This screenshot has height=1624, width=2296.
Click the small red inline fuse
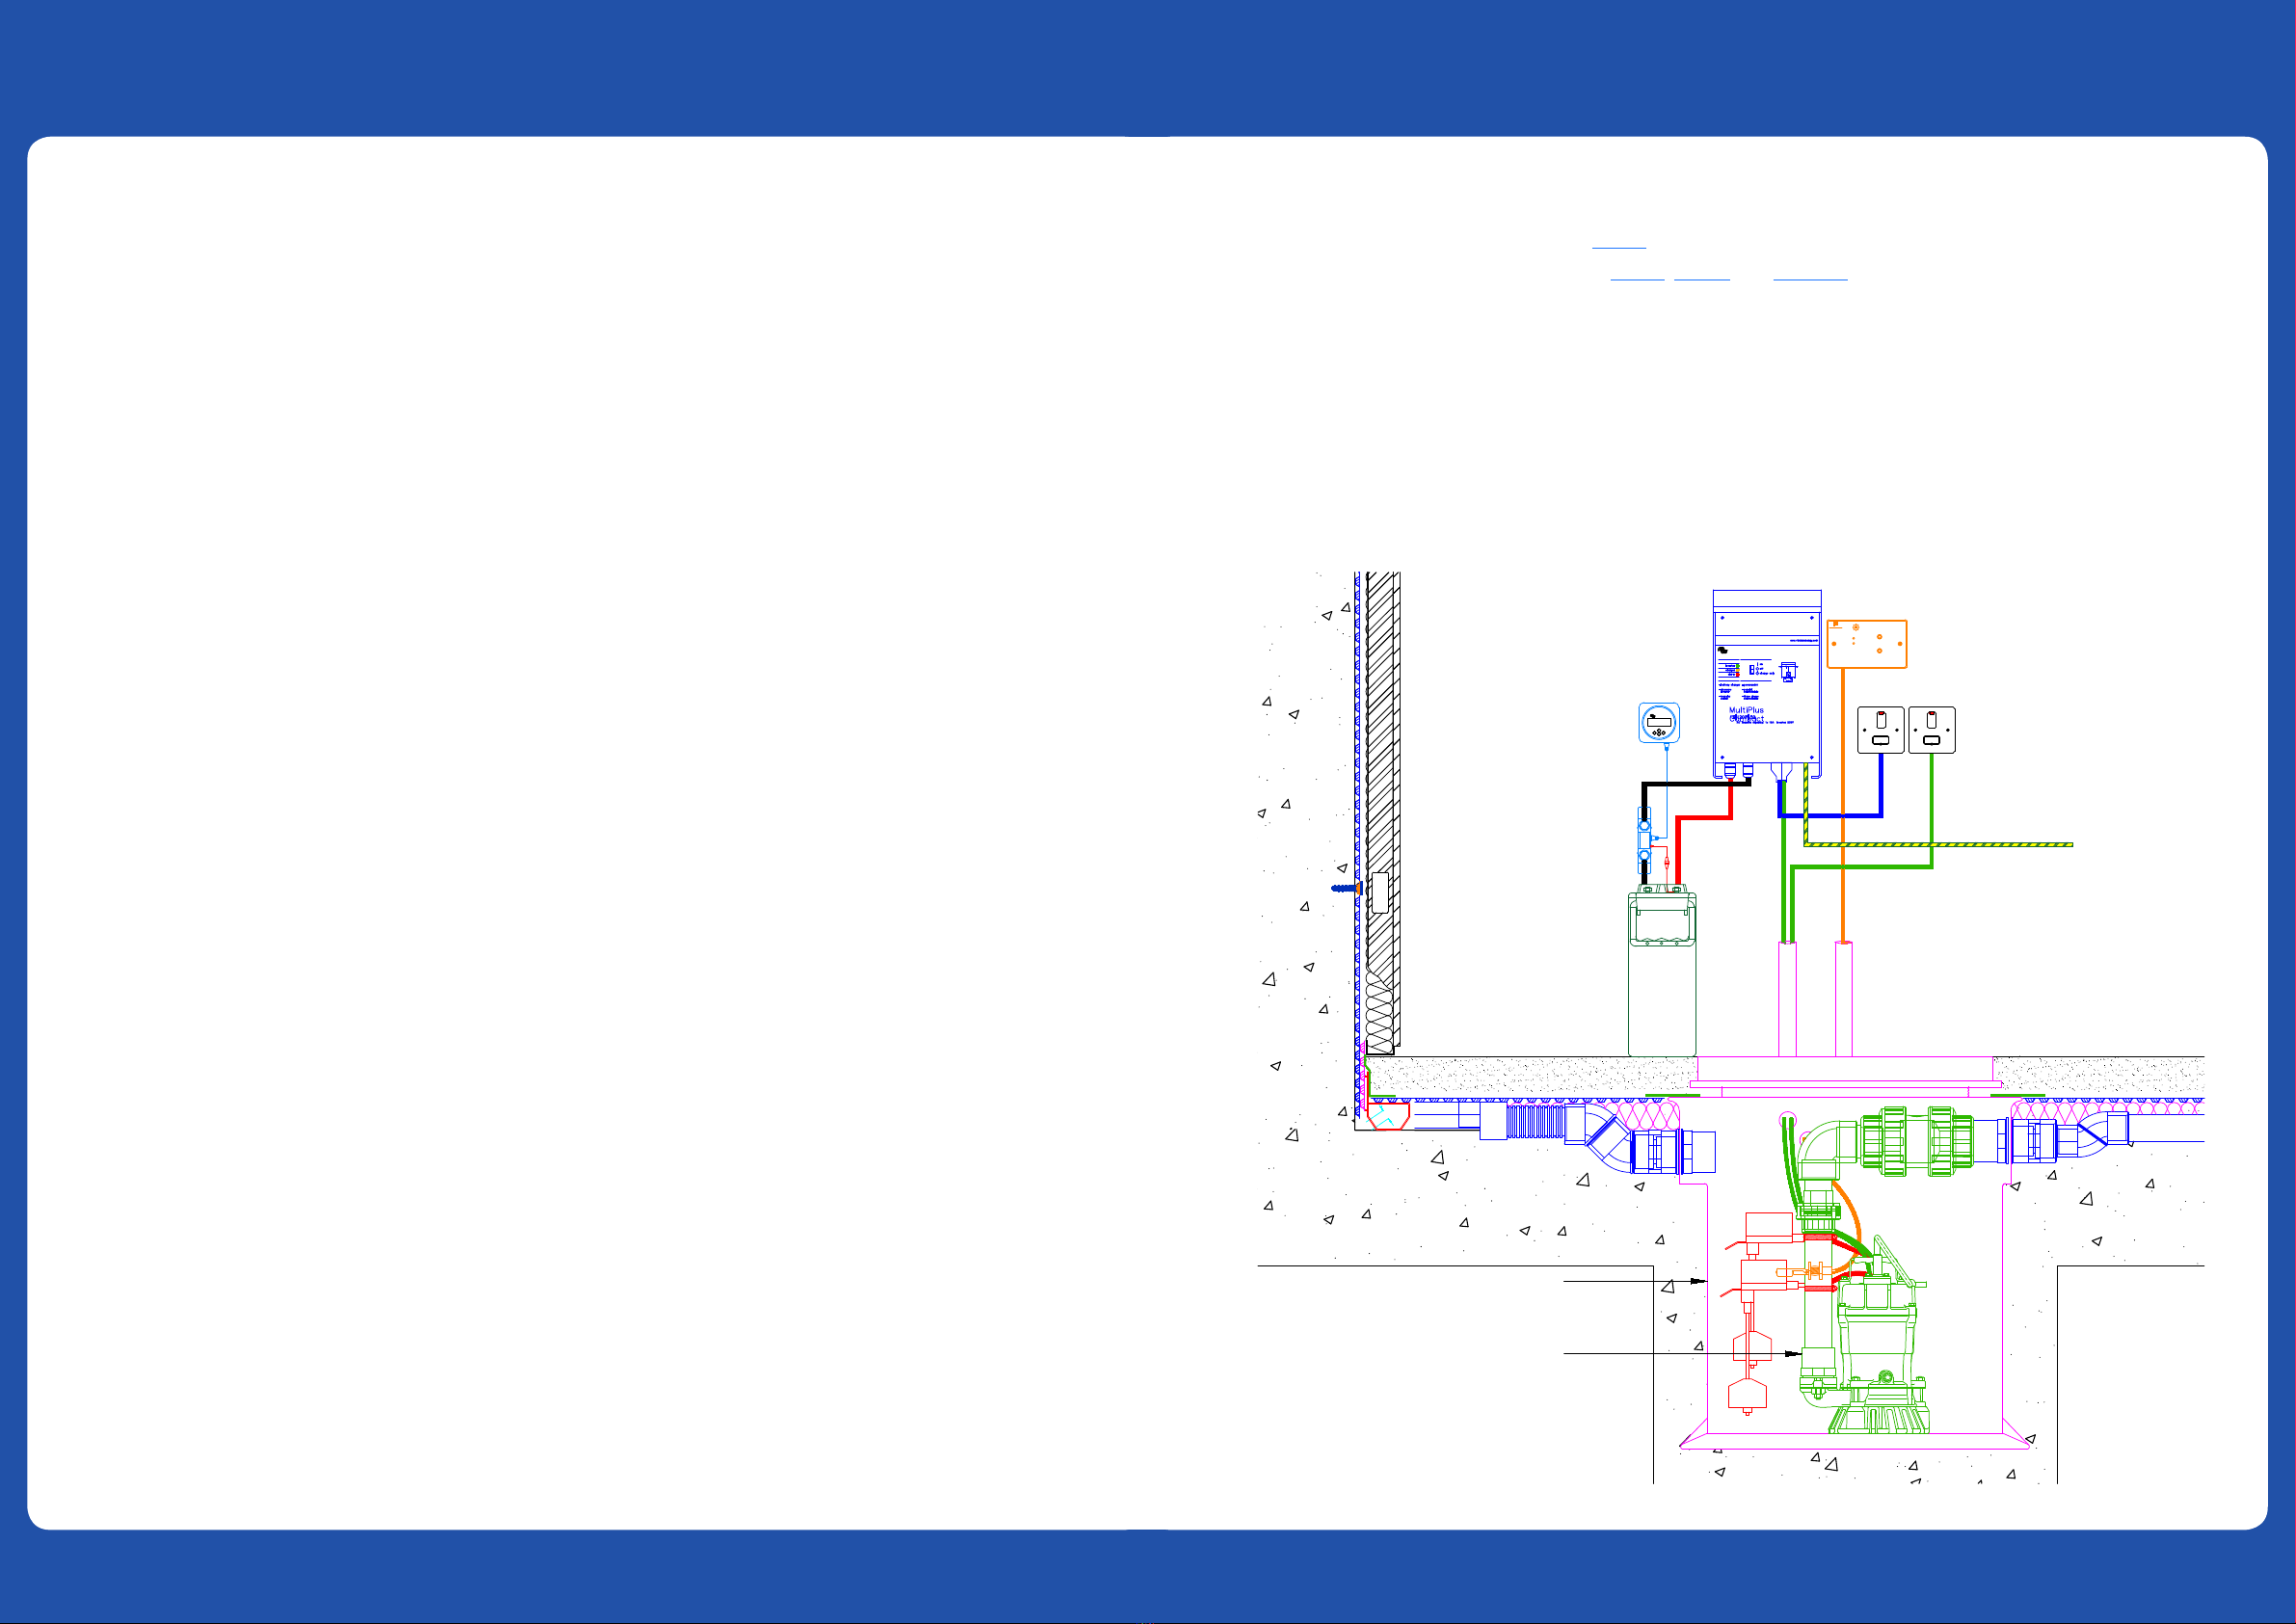point(1667,862)
